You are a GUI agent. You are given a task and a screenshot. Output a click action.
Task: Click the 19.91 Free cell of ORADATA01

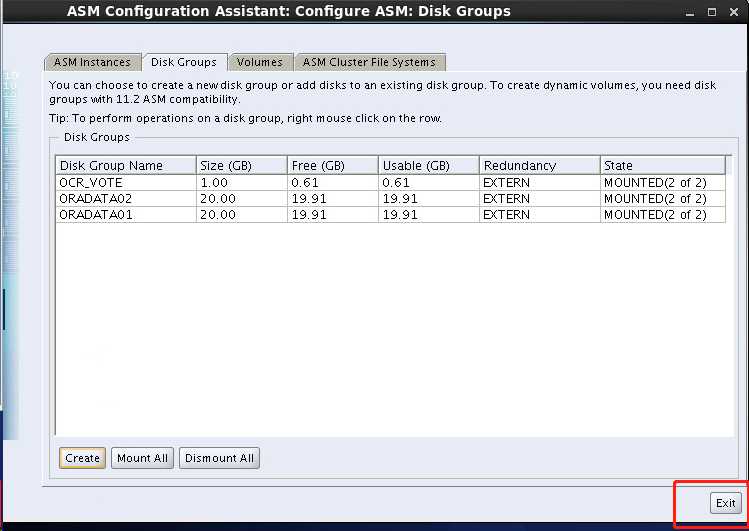(x=332, y=215)
